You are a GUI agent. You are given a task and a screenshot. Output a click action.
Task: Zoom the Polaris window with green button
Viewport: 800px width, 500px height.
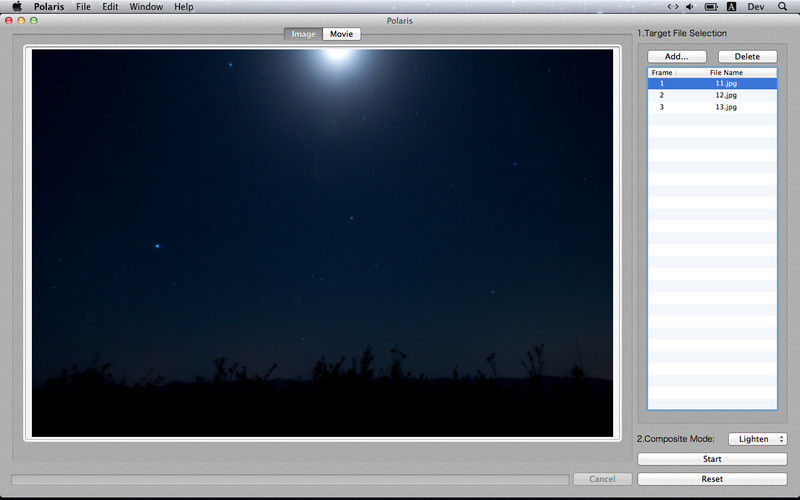tap(34, 20)
